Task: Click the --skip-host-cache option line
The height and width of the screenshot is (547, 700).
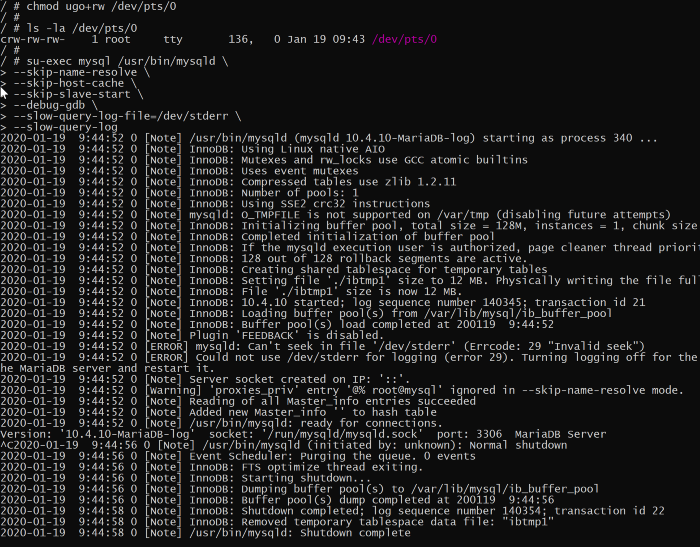Action: 69,83
